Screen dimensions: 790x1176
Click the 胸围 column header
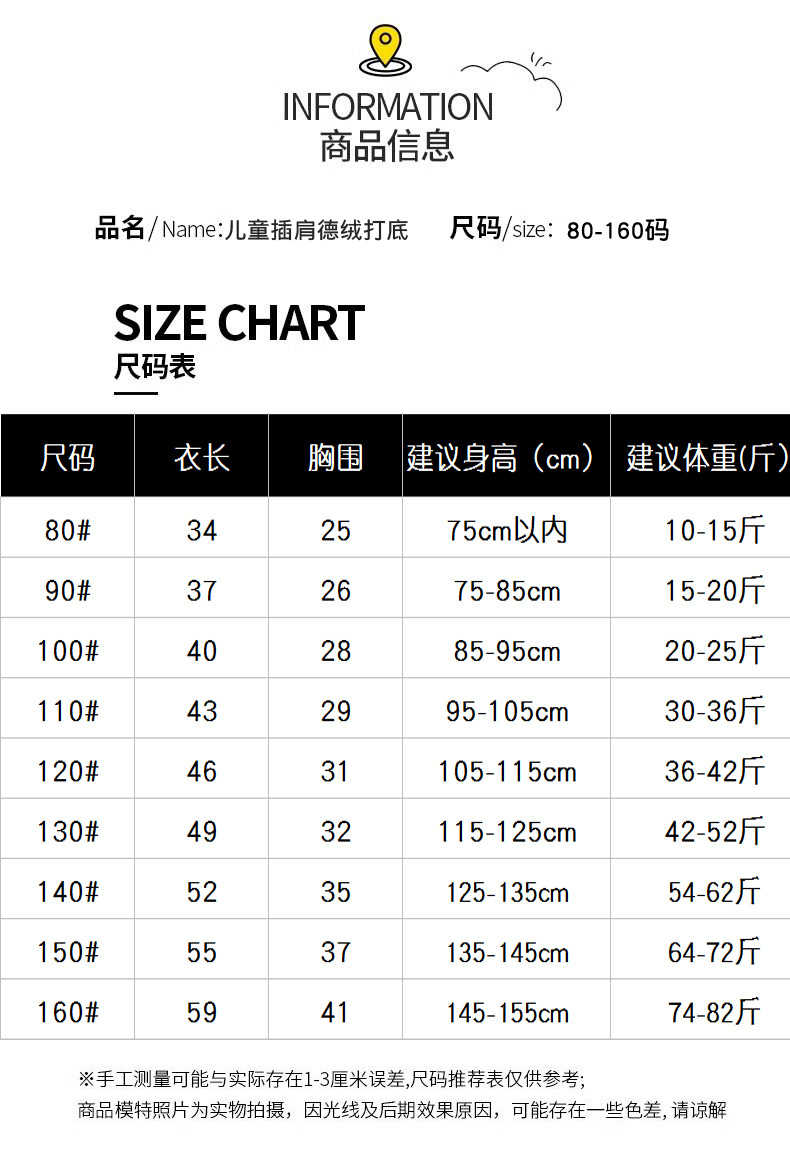[335, 458]
